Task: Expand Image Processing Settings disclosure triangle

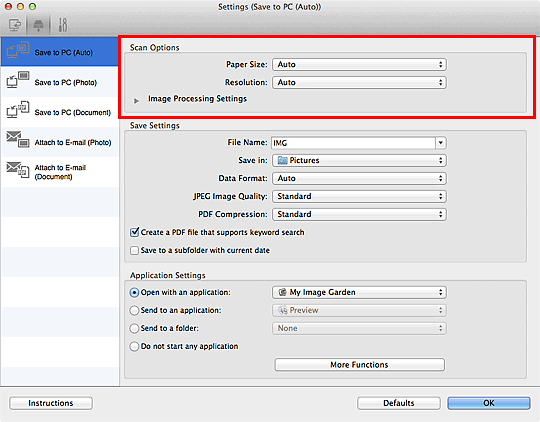Action: pyautogui.click(x=136, y=101)
